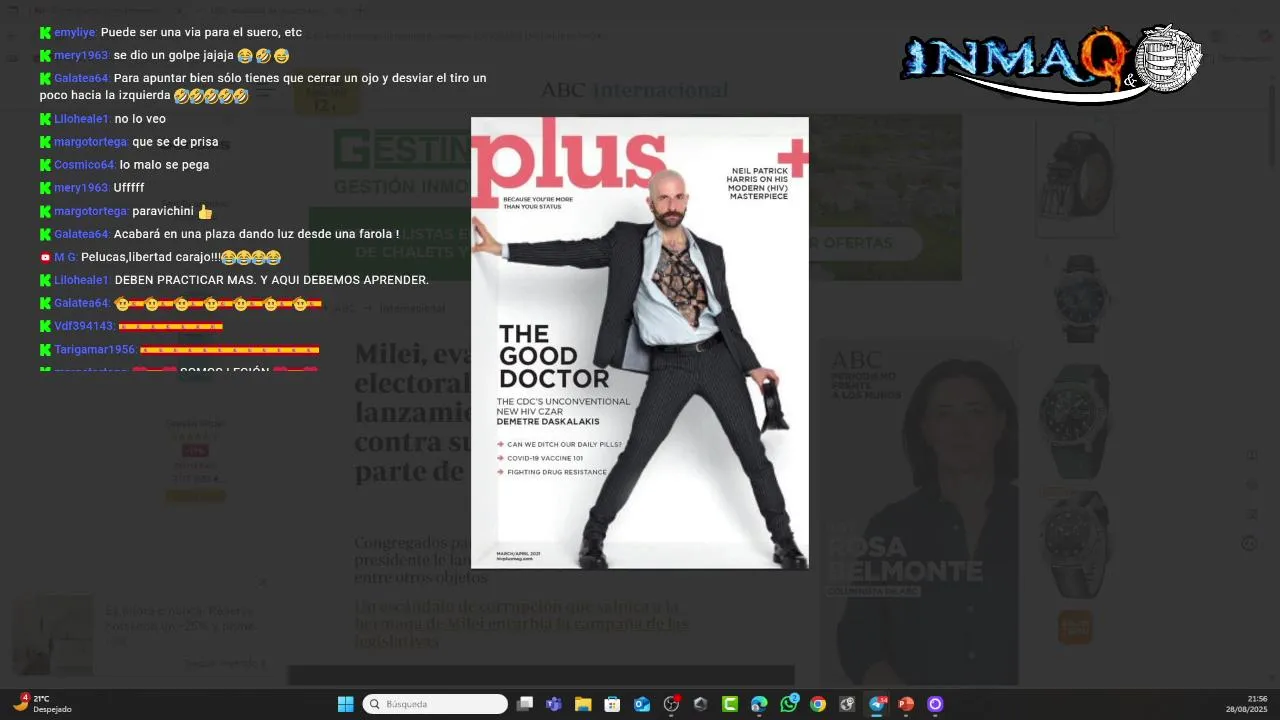Switch to OBS Studio in the taskbar
Viewport: 1280px width, 720px height.
click(x=672, y=704)
